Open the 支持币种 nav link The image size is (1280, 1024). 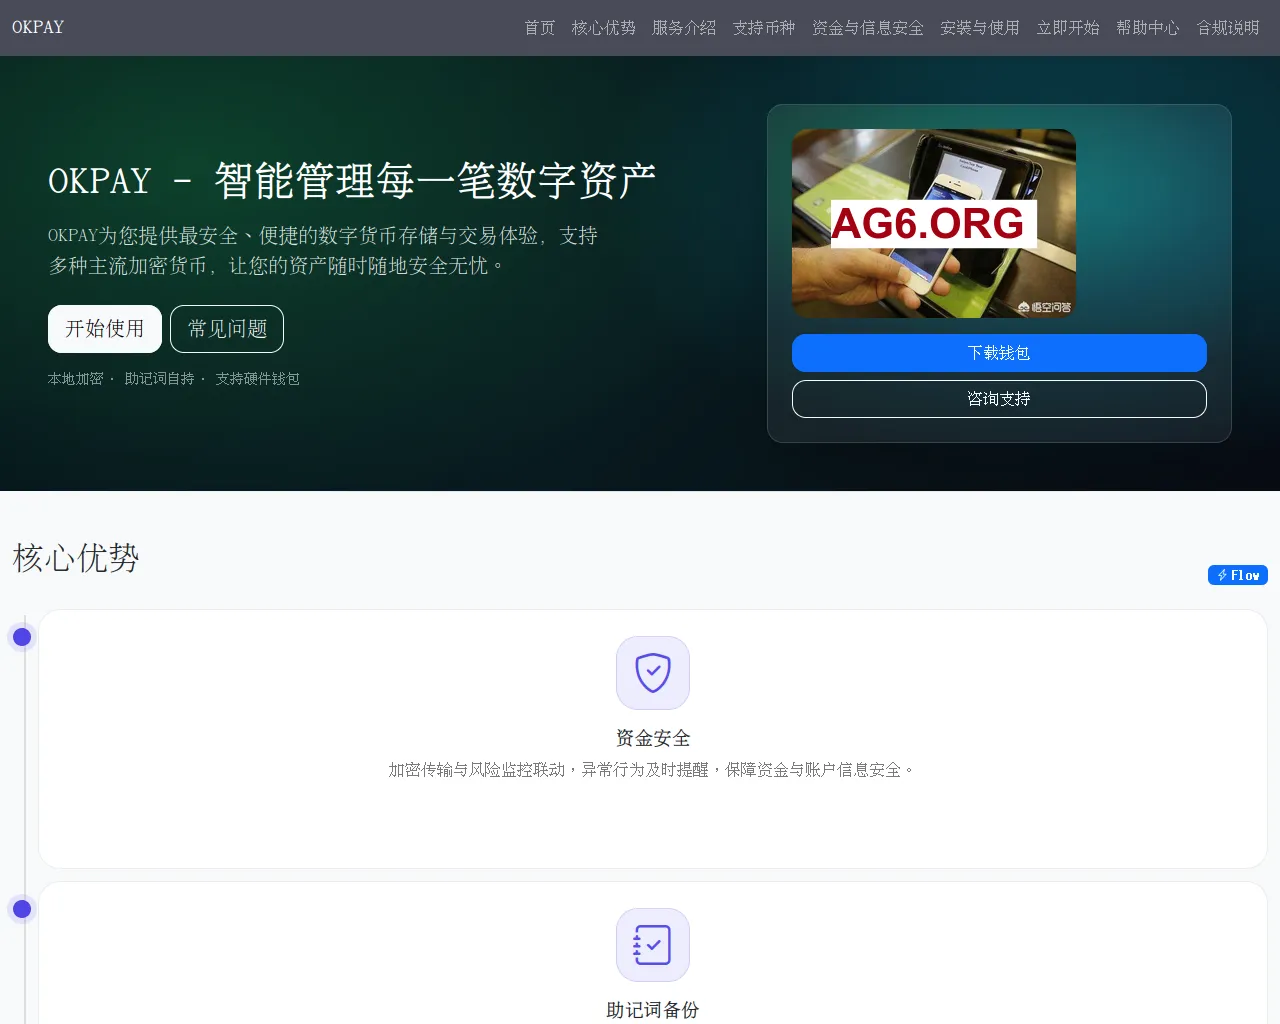point(764,28)
